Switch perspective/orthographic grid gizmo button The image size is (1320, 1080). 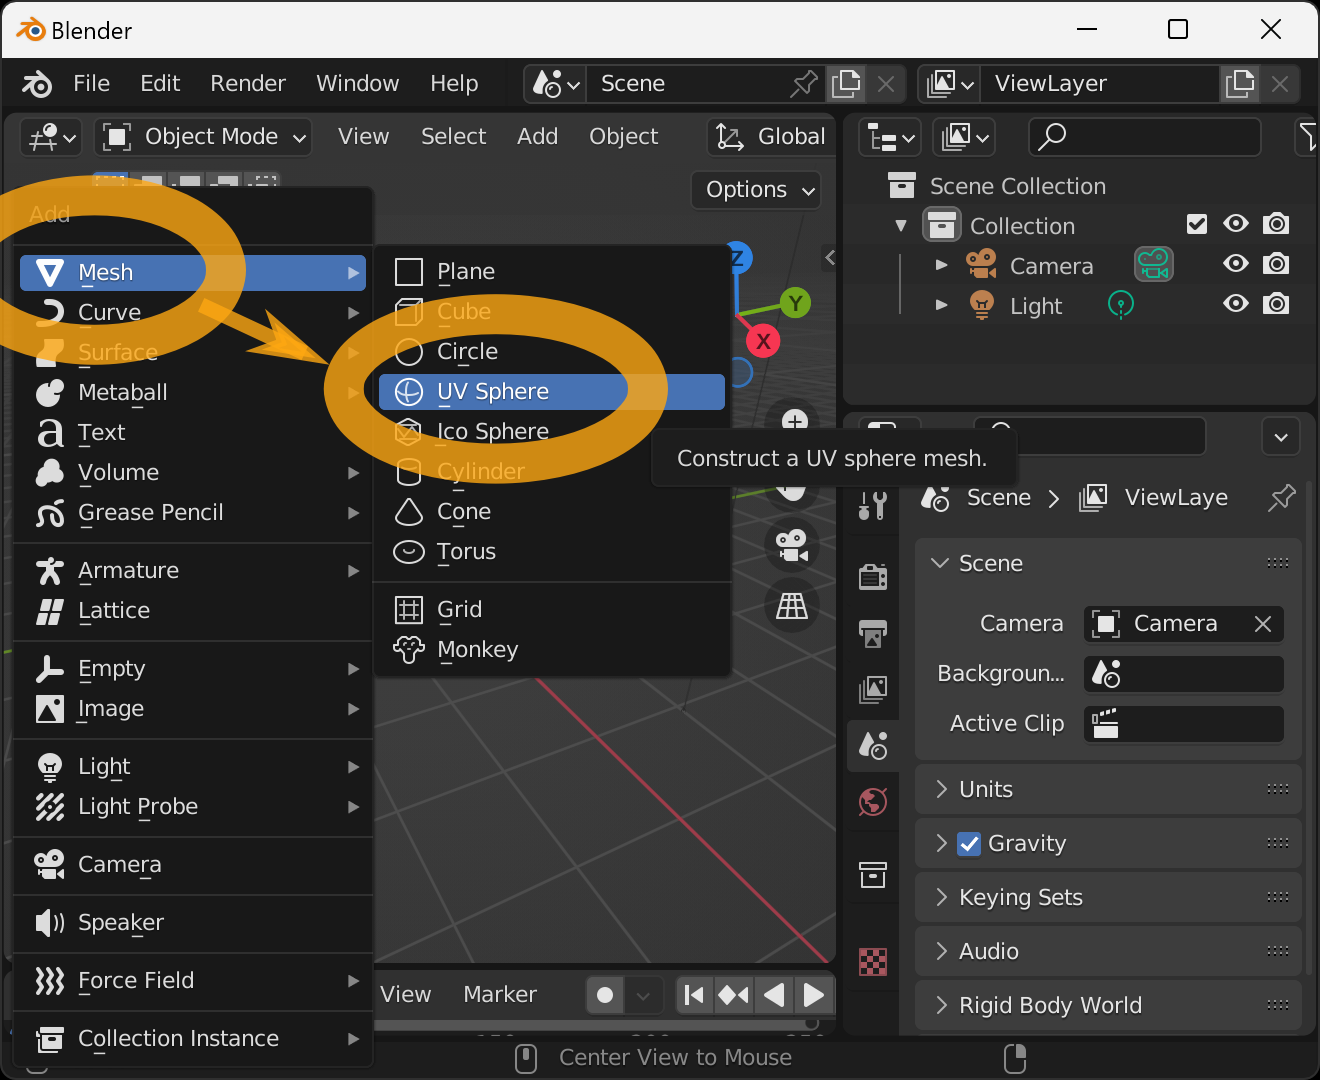coord(792,605)
